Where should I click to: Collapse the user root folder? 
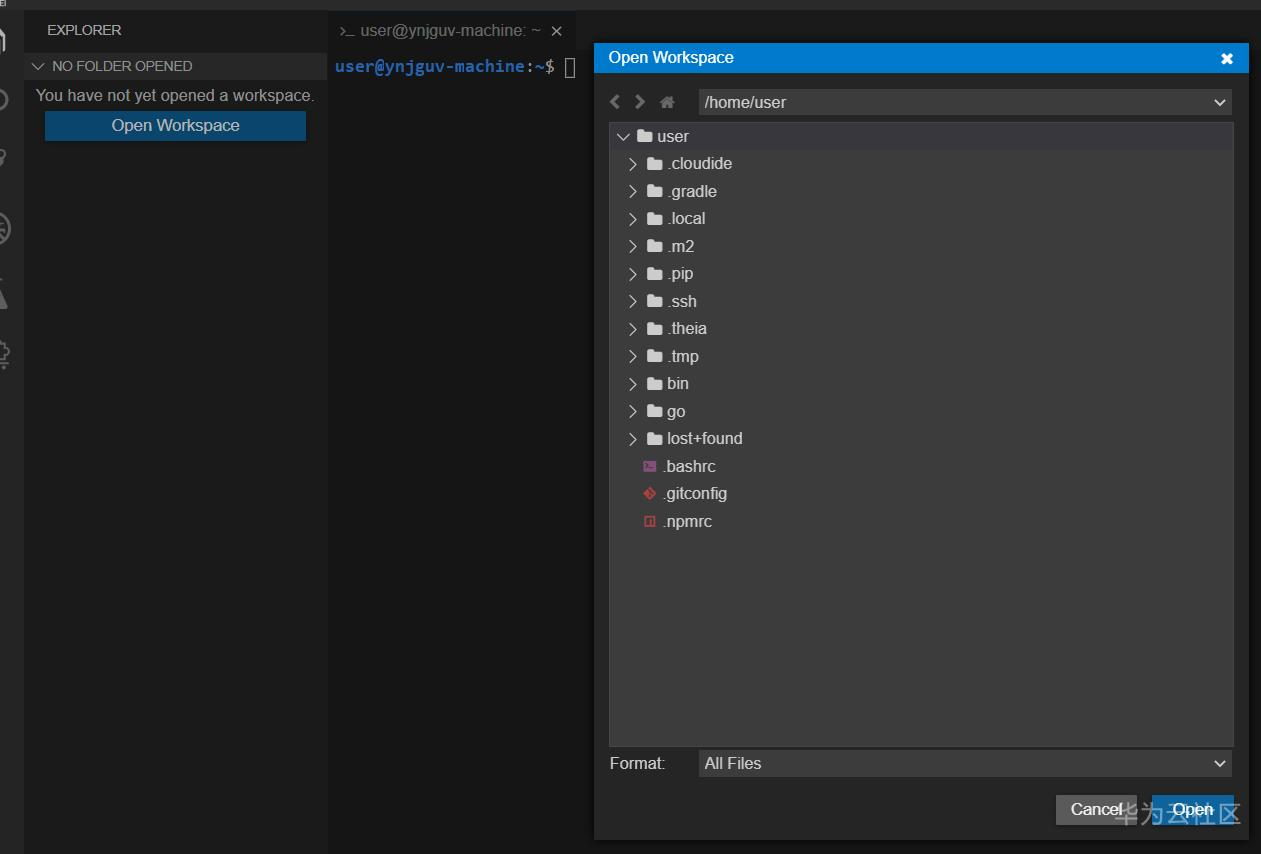pos(624,136)
